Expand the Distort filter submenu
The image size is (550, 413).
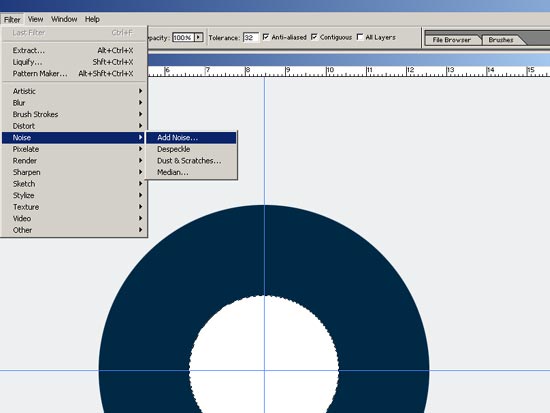74,126
